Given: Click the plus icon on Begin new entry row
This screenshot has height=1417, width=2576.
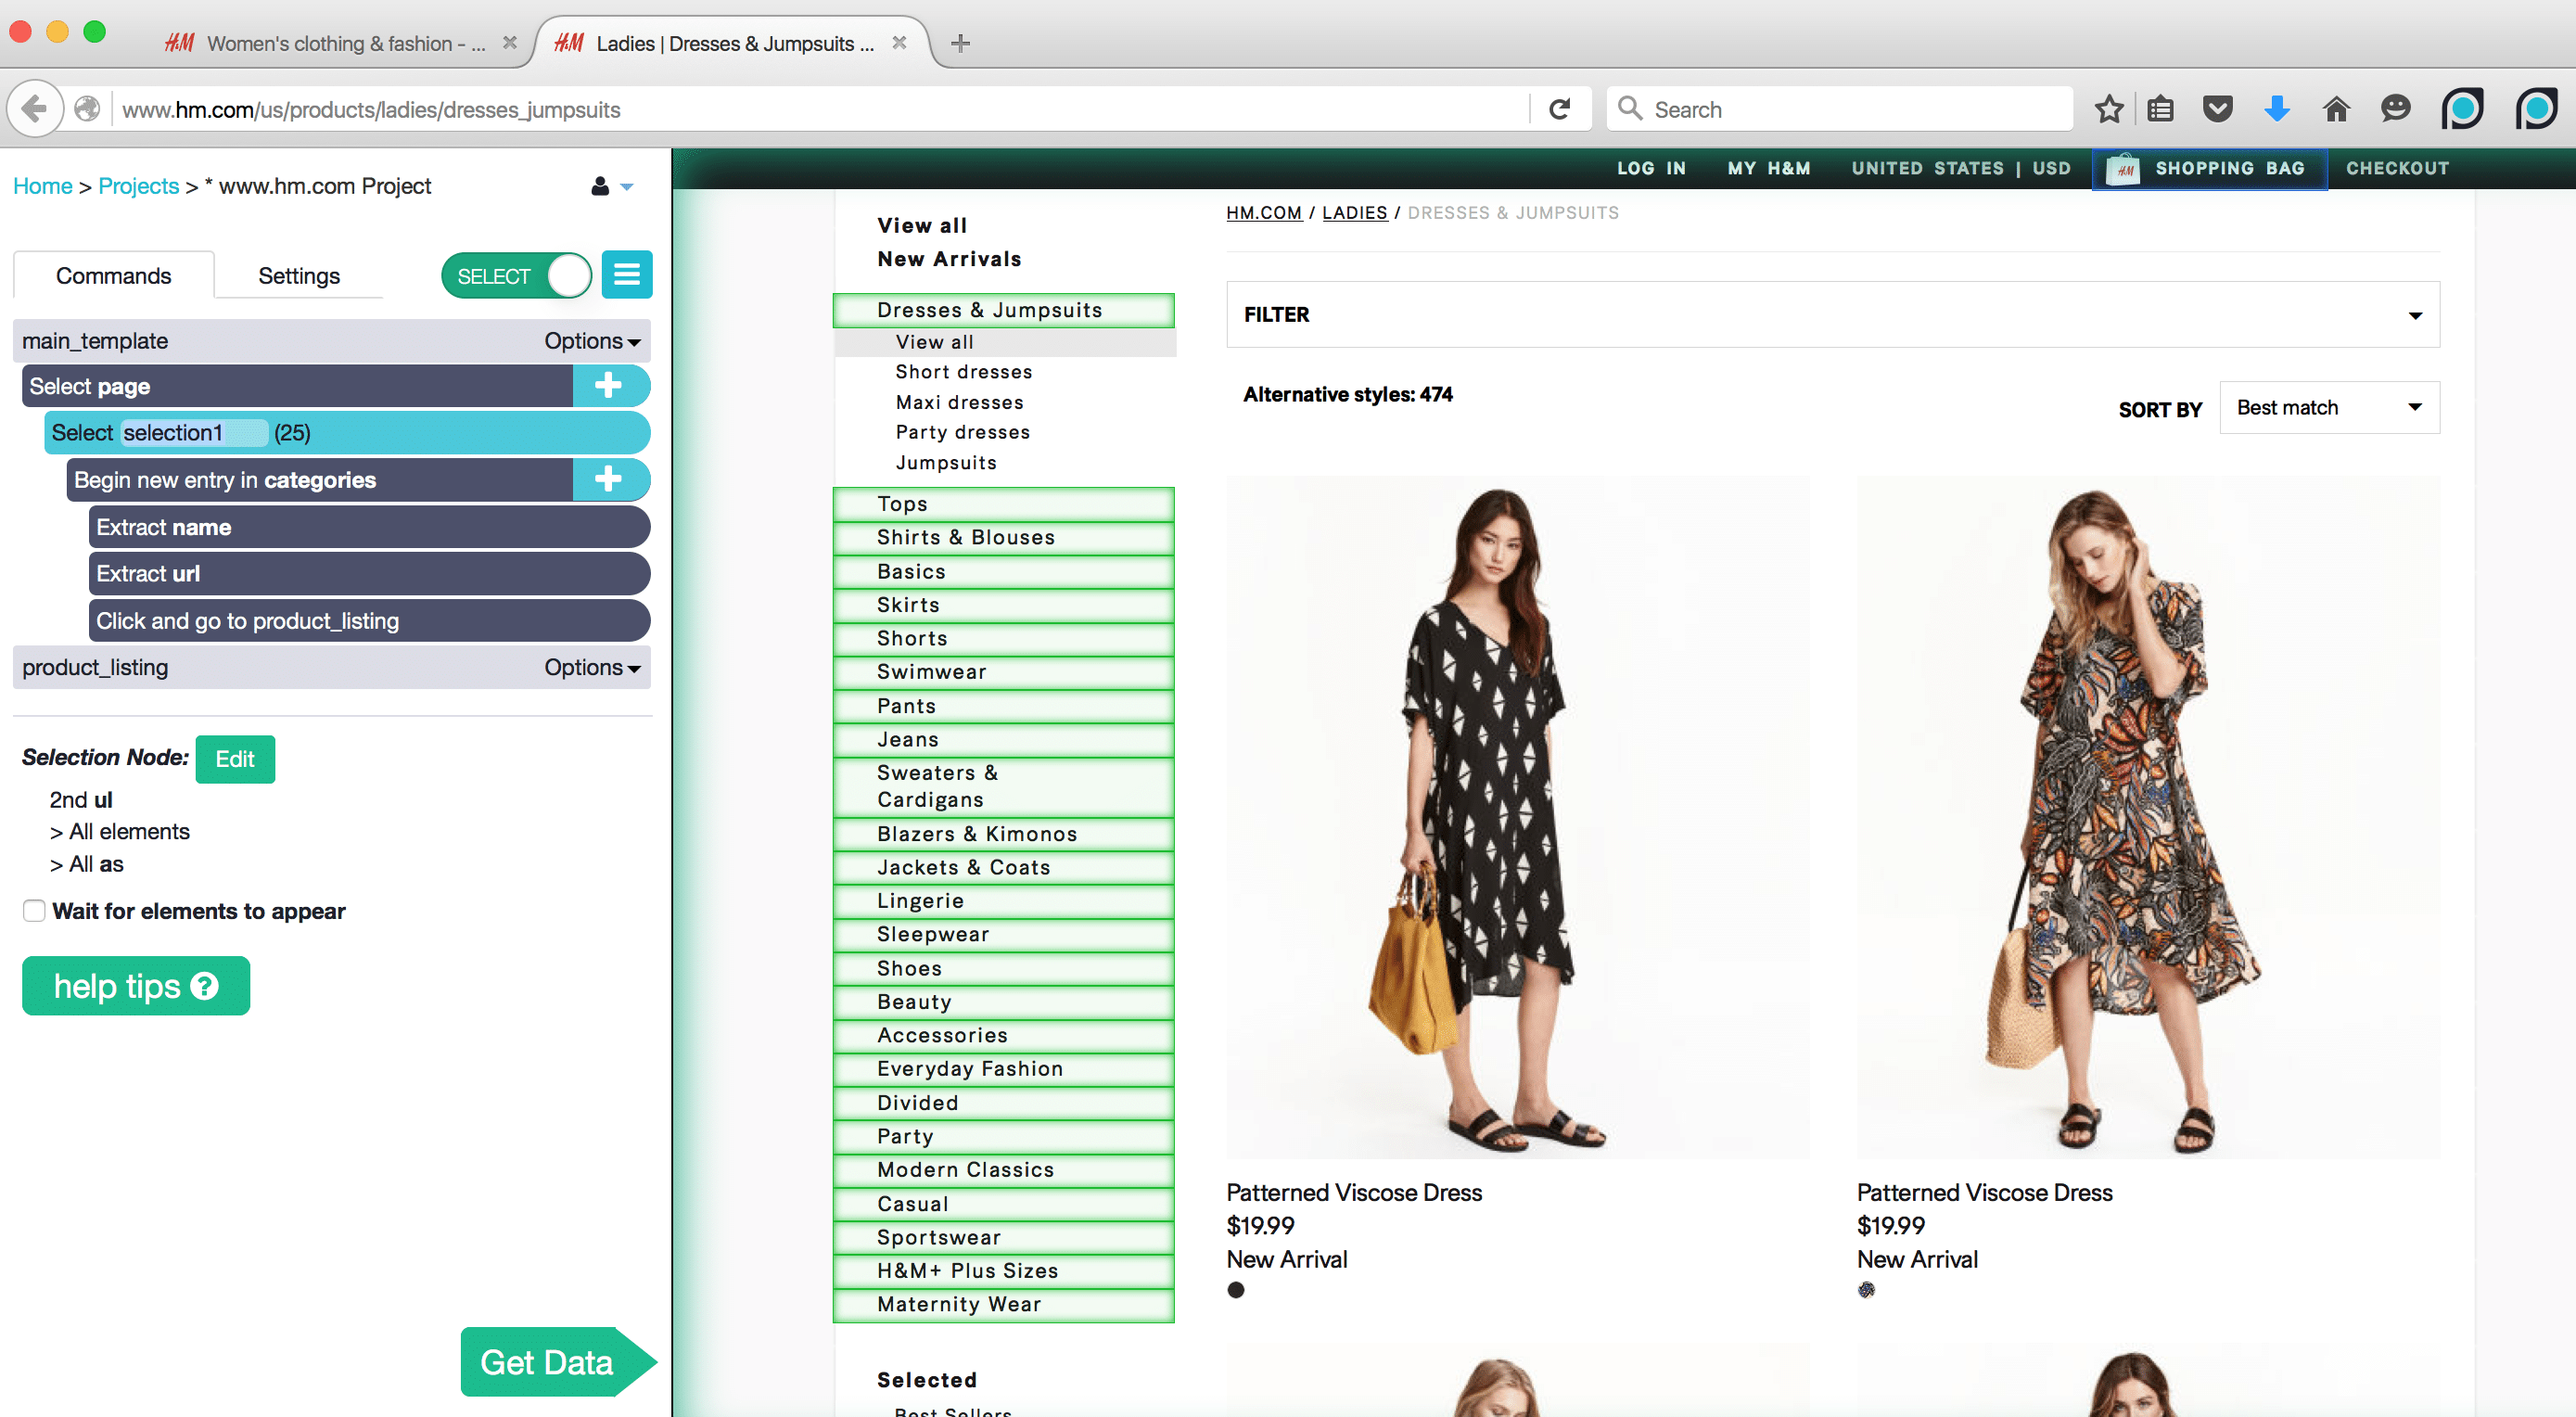Looking at the screenshot, I should (611, 479).
